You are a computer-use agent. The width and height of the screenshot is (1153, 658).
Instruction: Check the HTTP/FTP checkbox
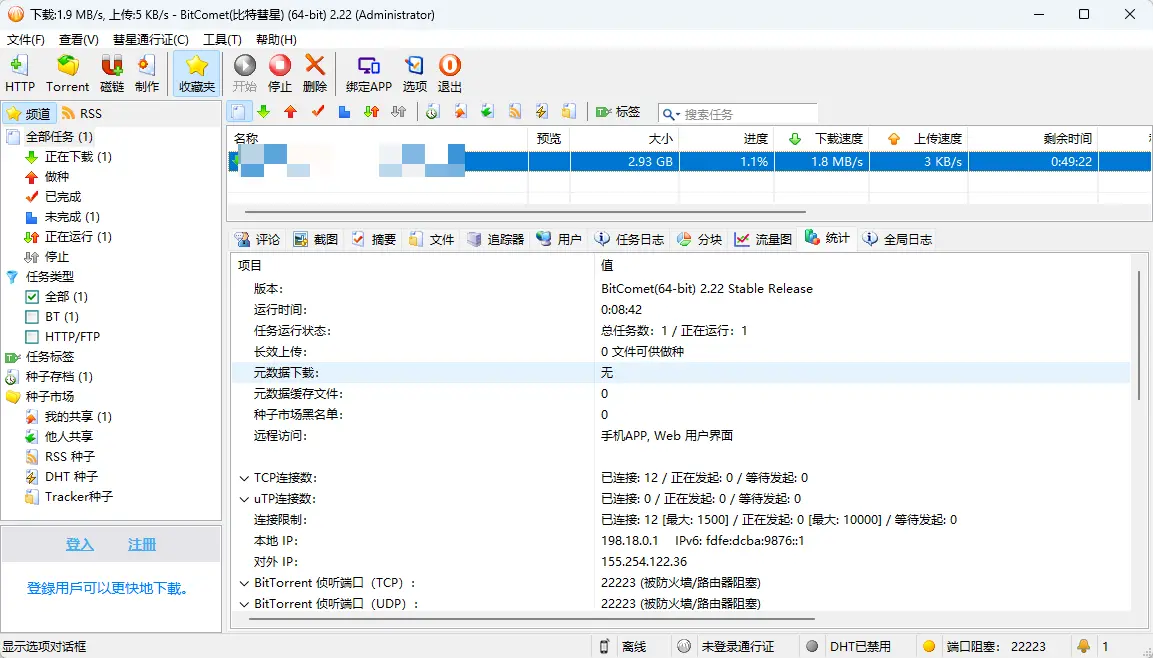click(x=32, y=337)
